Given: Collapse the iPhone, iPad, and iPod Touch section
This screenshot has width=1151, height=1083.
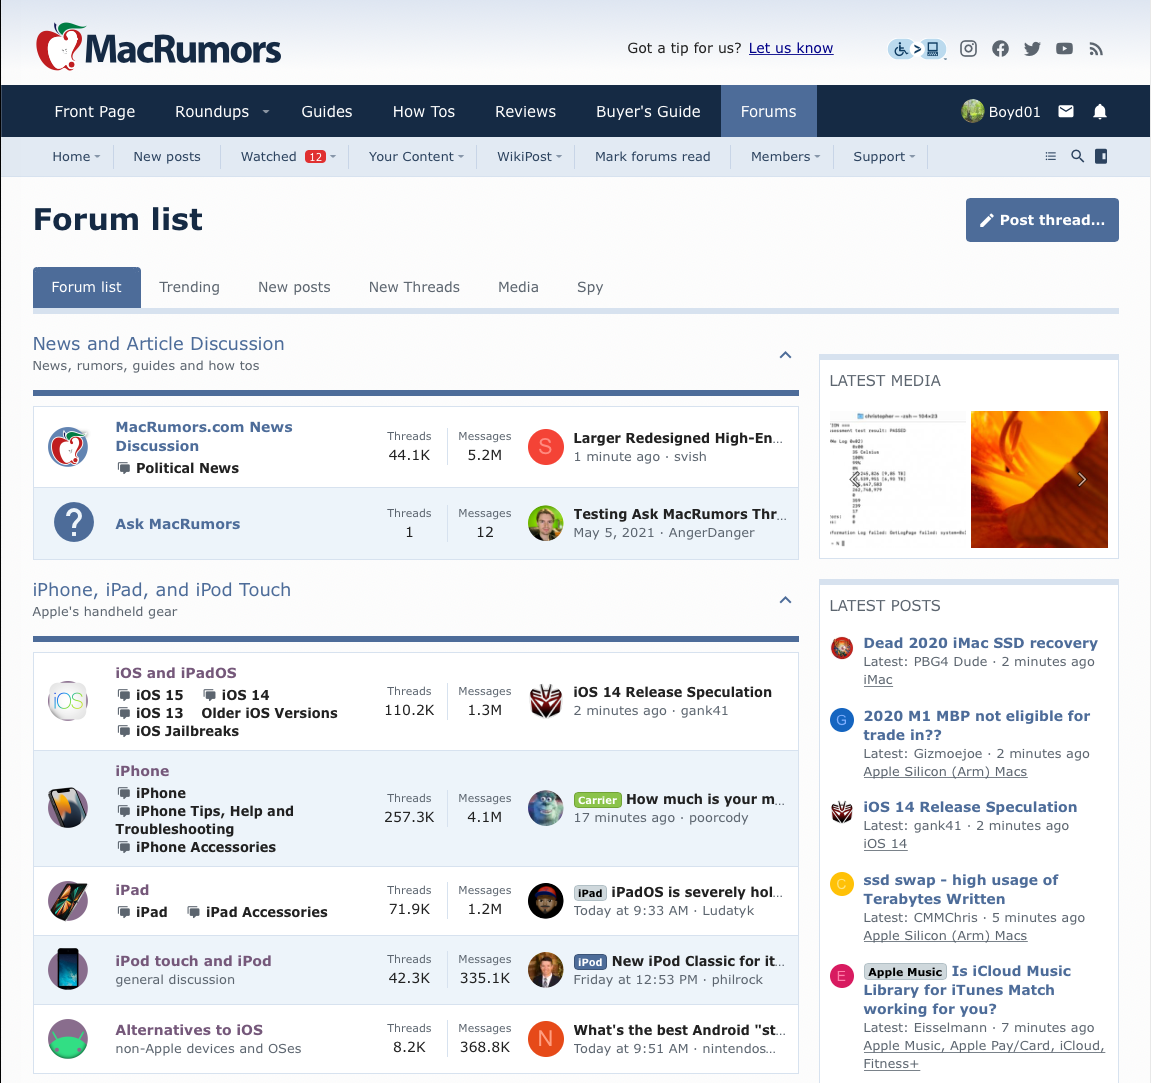Looking at the screenshot, I should [x=785, y=600].
